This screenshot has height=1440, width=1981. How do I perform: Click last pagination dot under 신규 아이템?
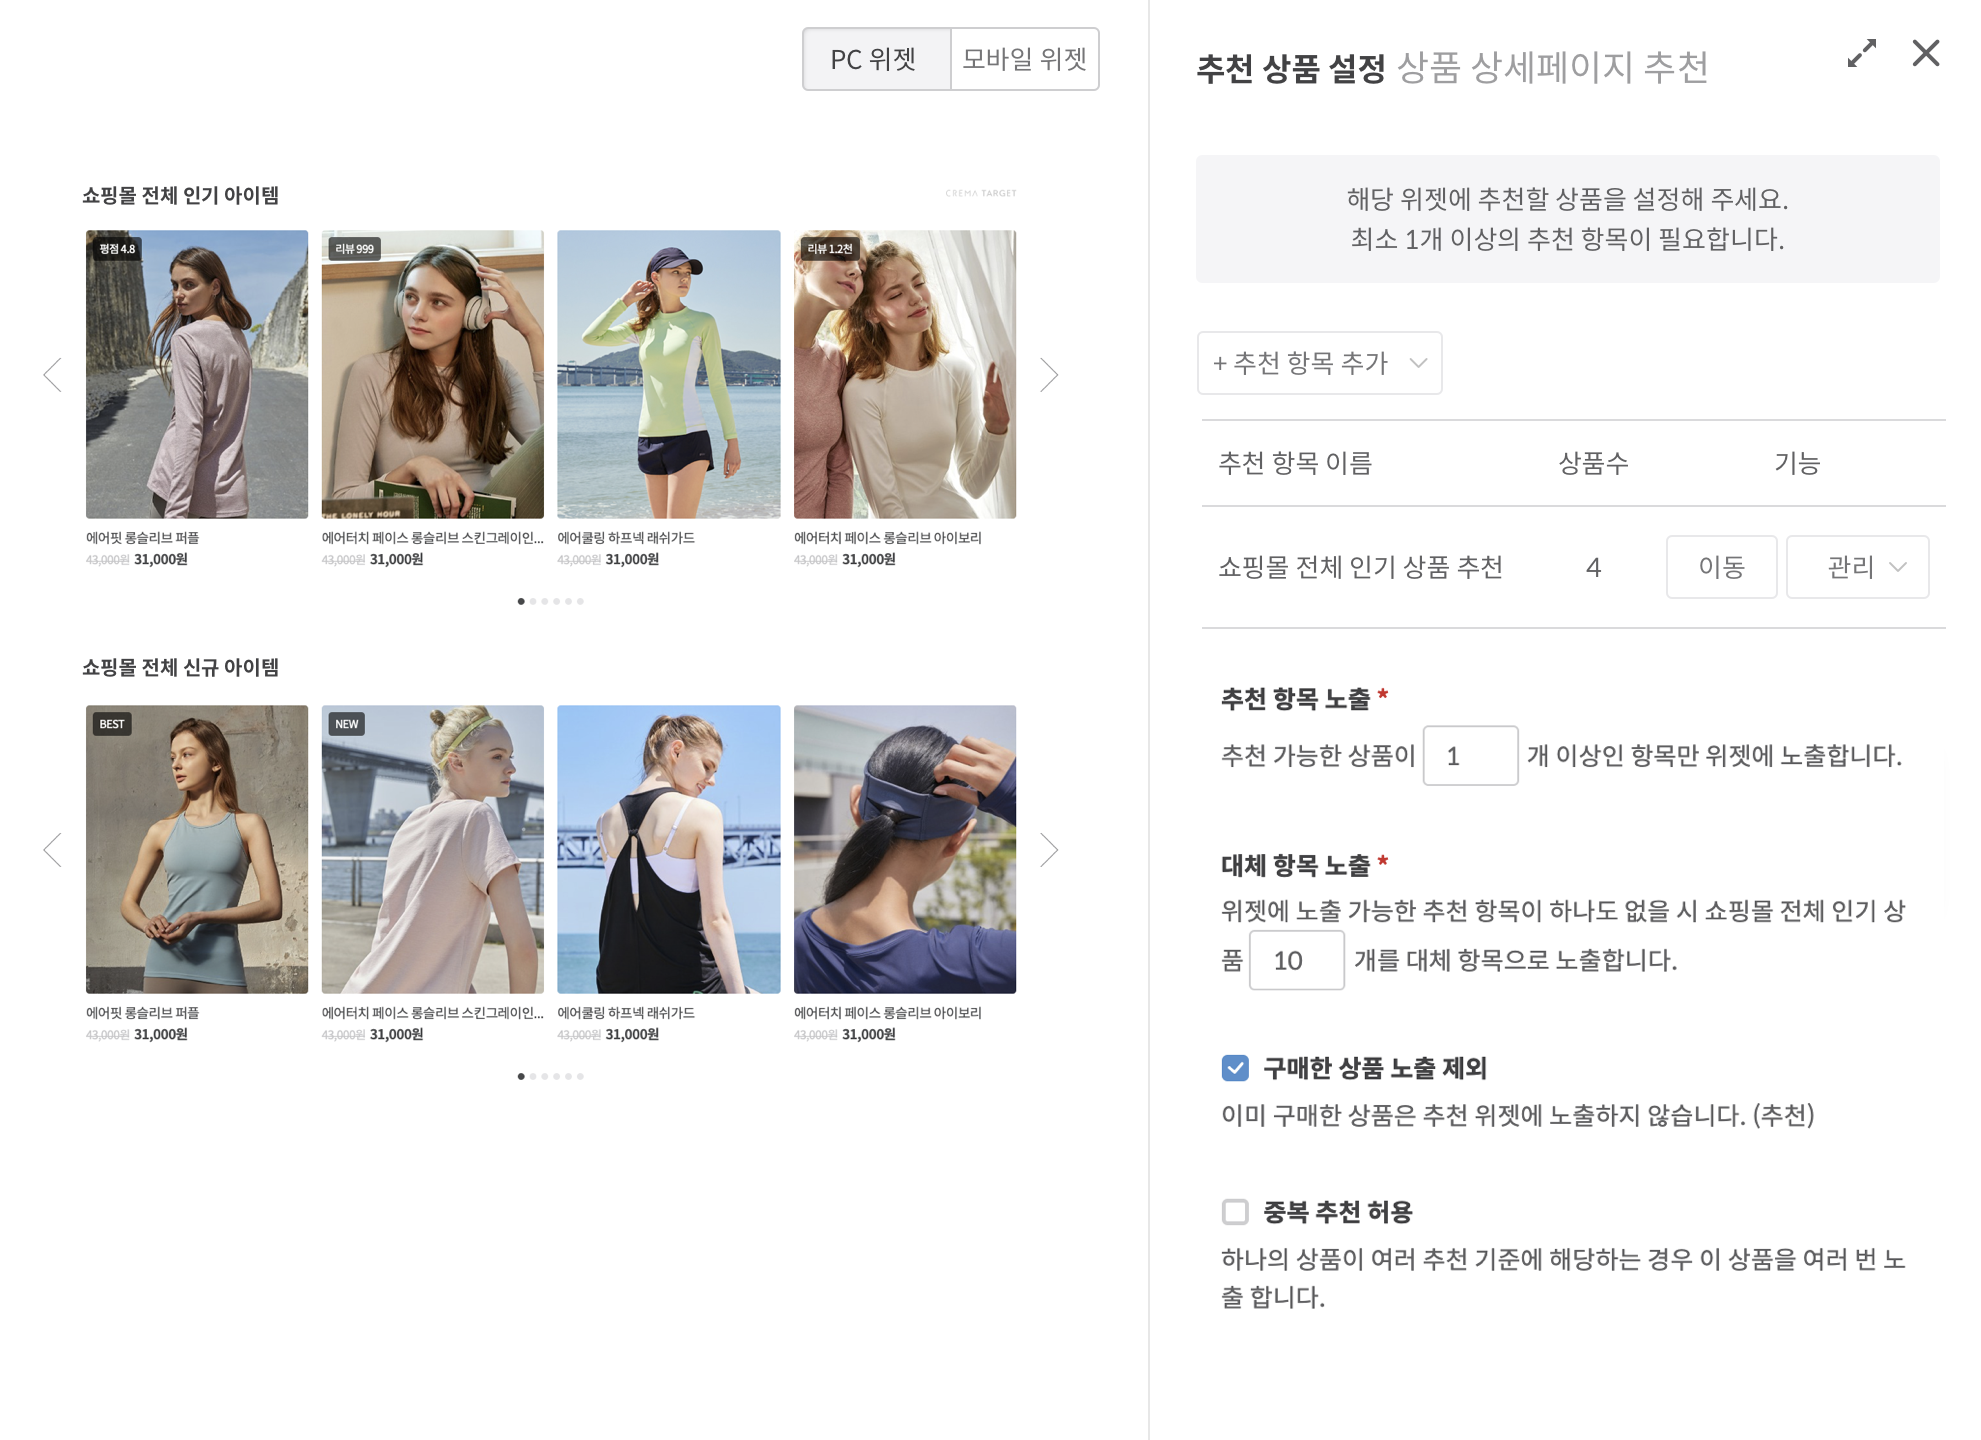[580, 1076]
